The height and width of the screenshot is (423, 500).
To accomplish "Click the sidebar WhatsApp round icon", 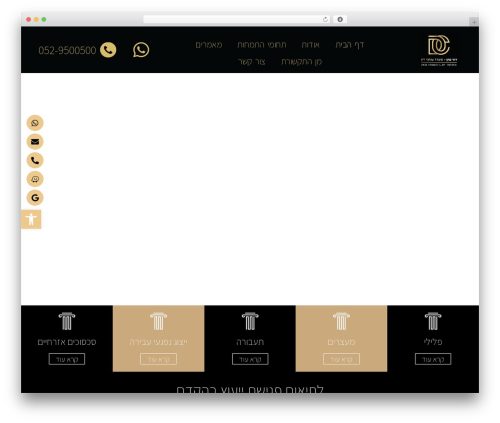I will tap(35, 123).
